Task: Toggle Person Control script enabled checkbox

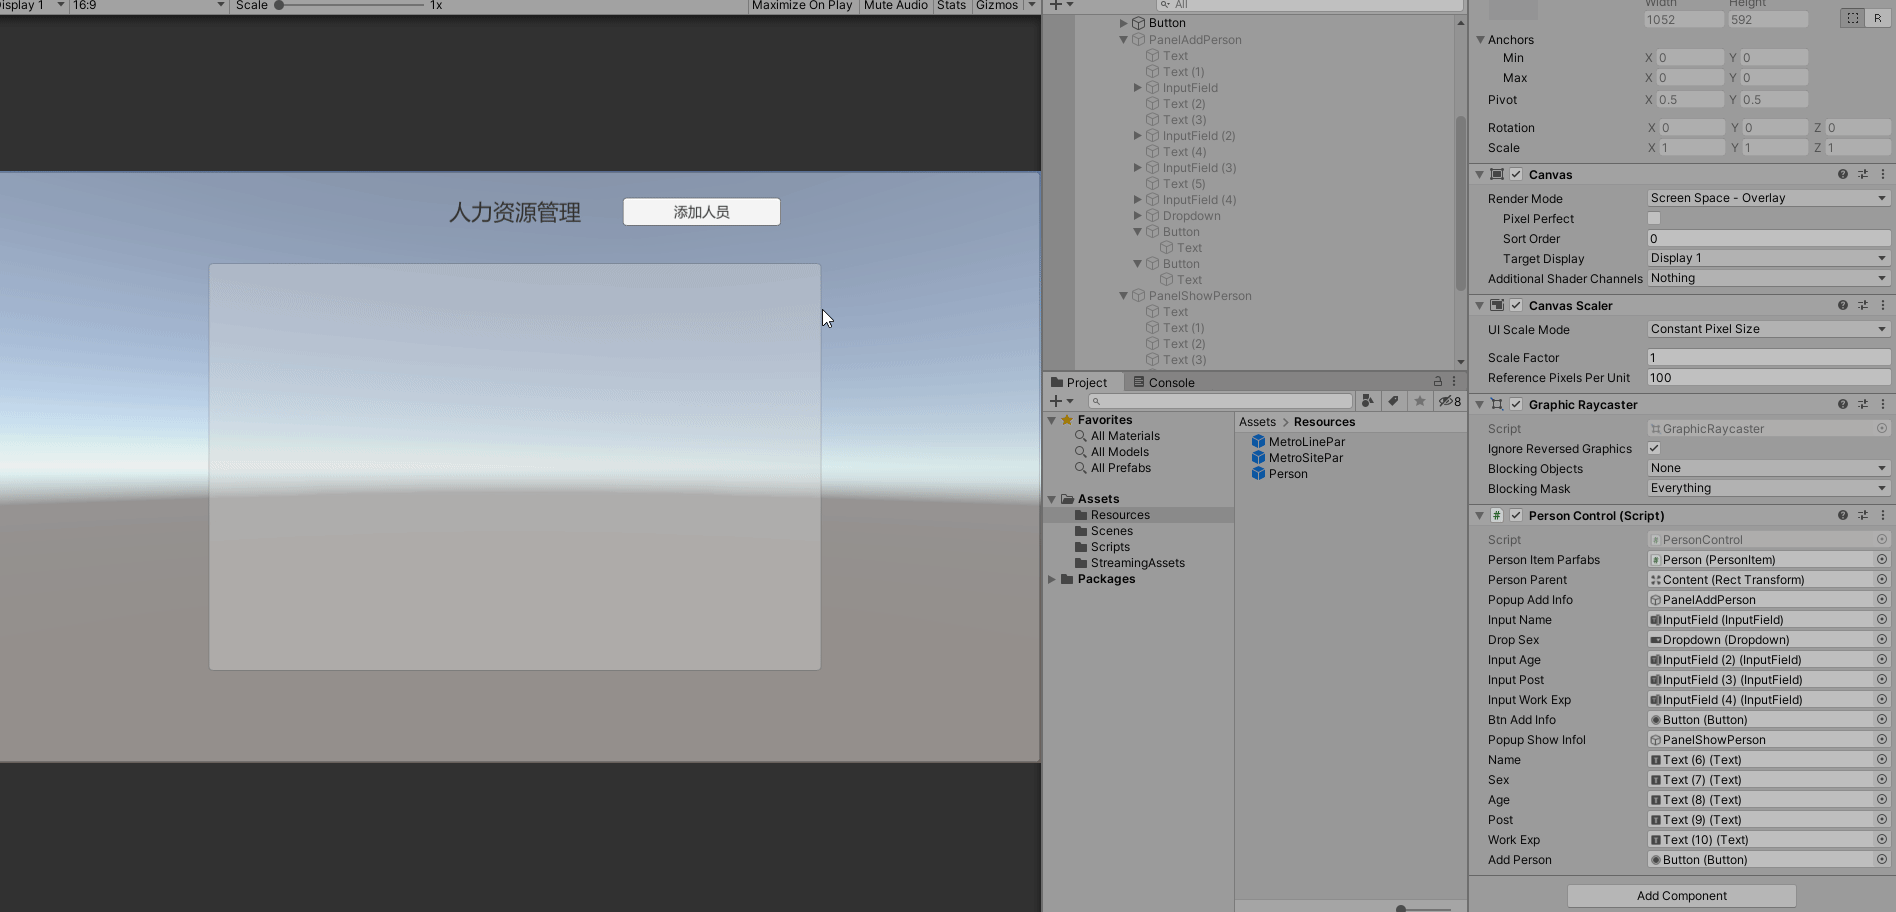Action: tap(1516, 515)
